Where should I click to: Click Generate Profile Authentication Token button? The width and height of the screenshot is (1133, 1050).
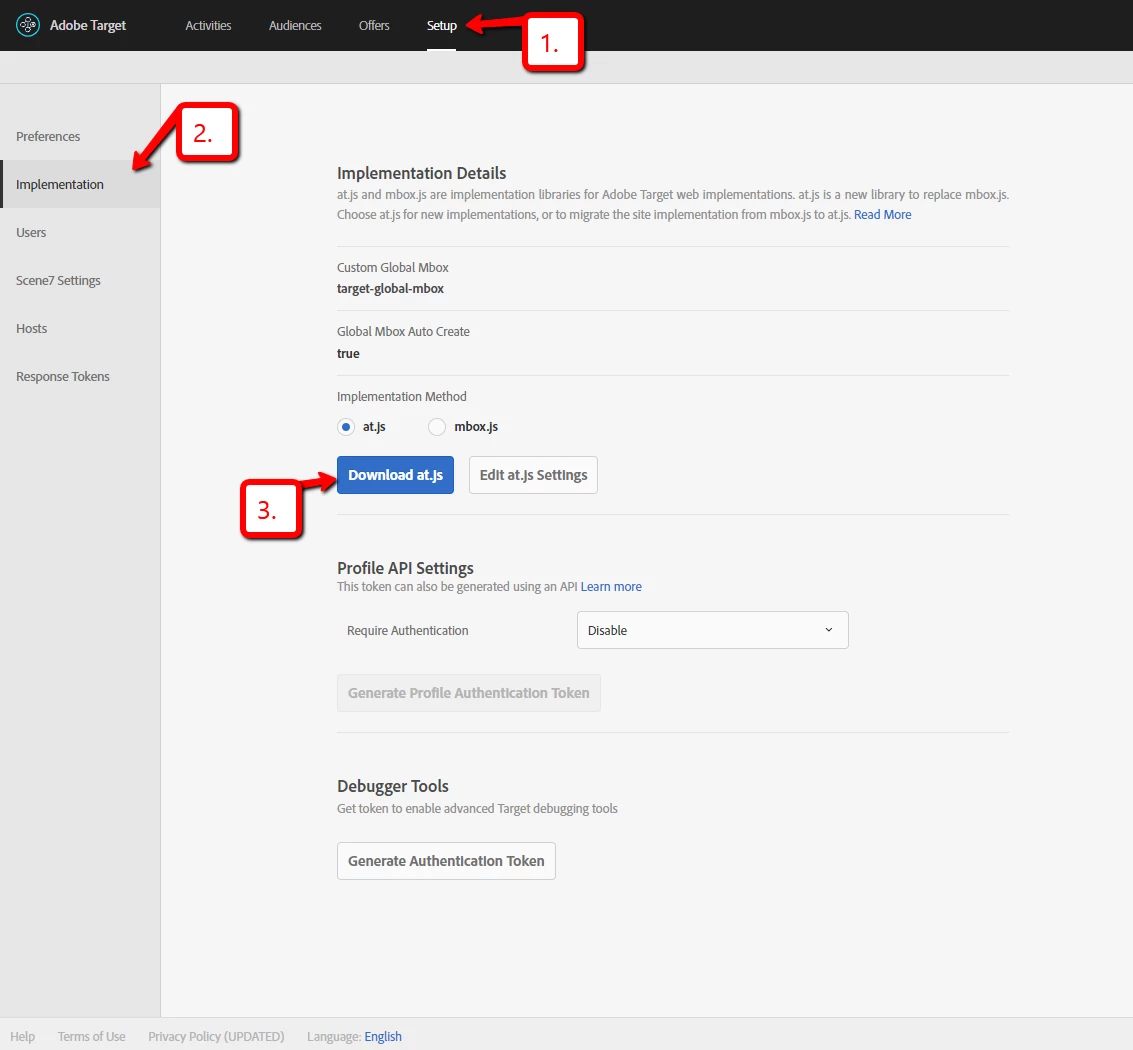(x=468, y=693)
